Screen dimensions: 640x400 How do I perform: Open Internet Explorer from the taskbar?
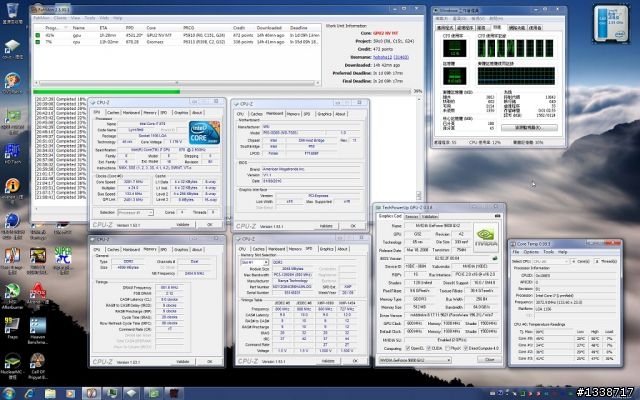pos(29,393)
